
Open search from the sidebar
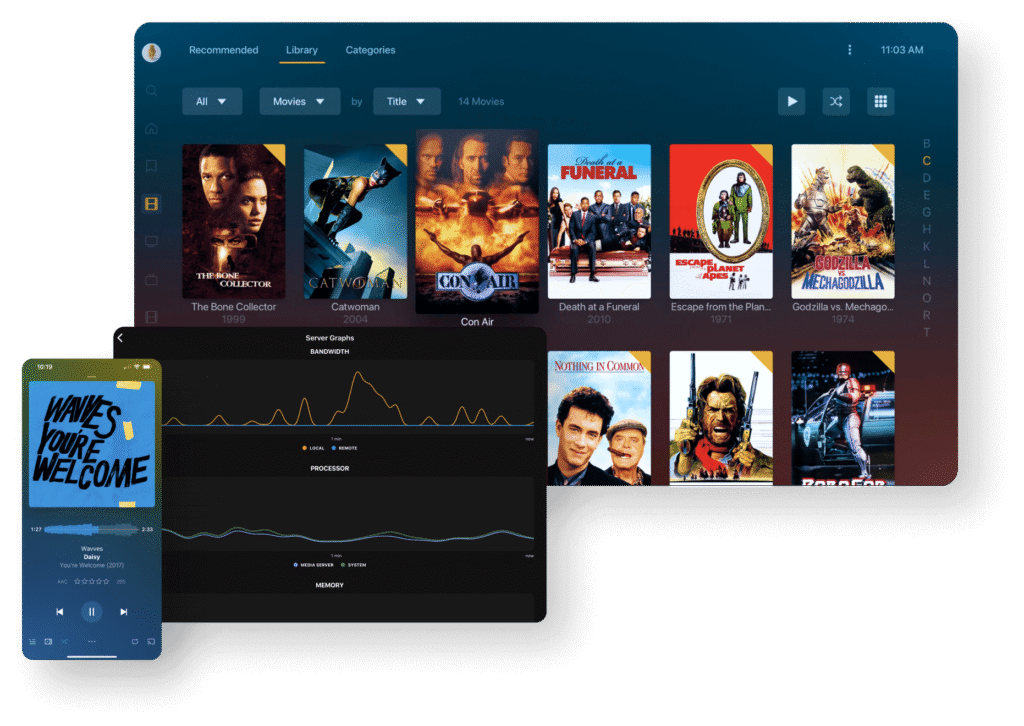point(150,90)
